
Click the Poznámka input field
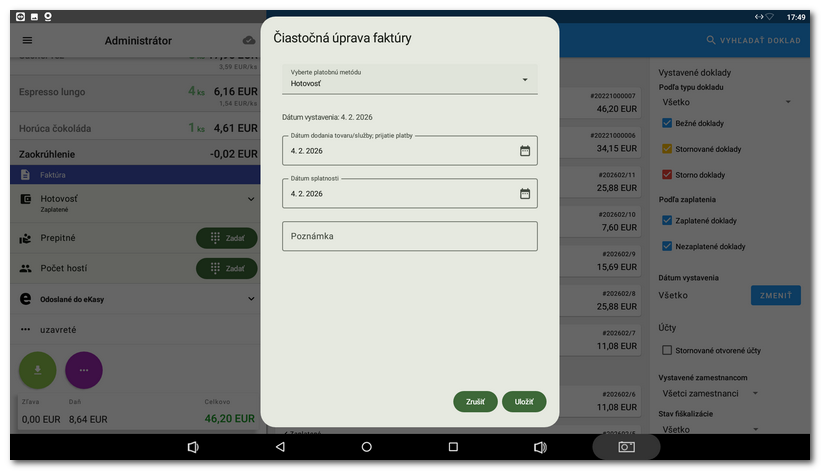(x=409, y=236)
